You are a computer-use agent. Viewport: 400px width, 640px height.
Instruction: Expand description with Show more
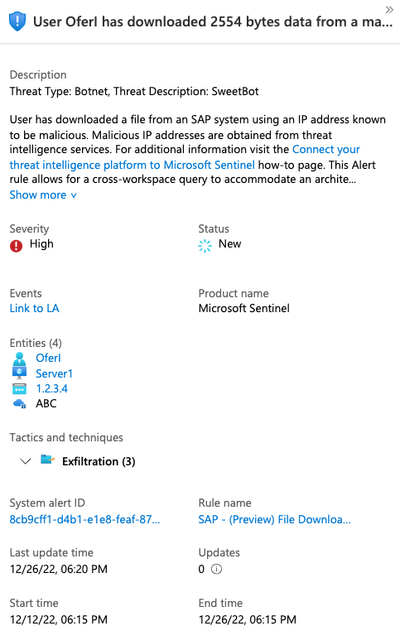(x=43, y=195)
